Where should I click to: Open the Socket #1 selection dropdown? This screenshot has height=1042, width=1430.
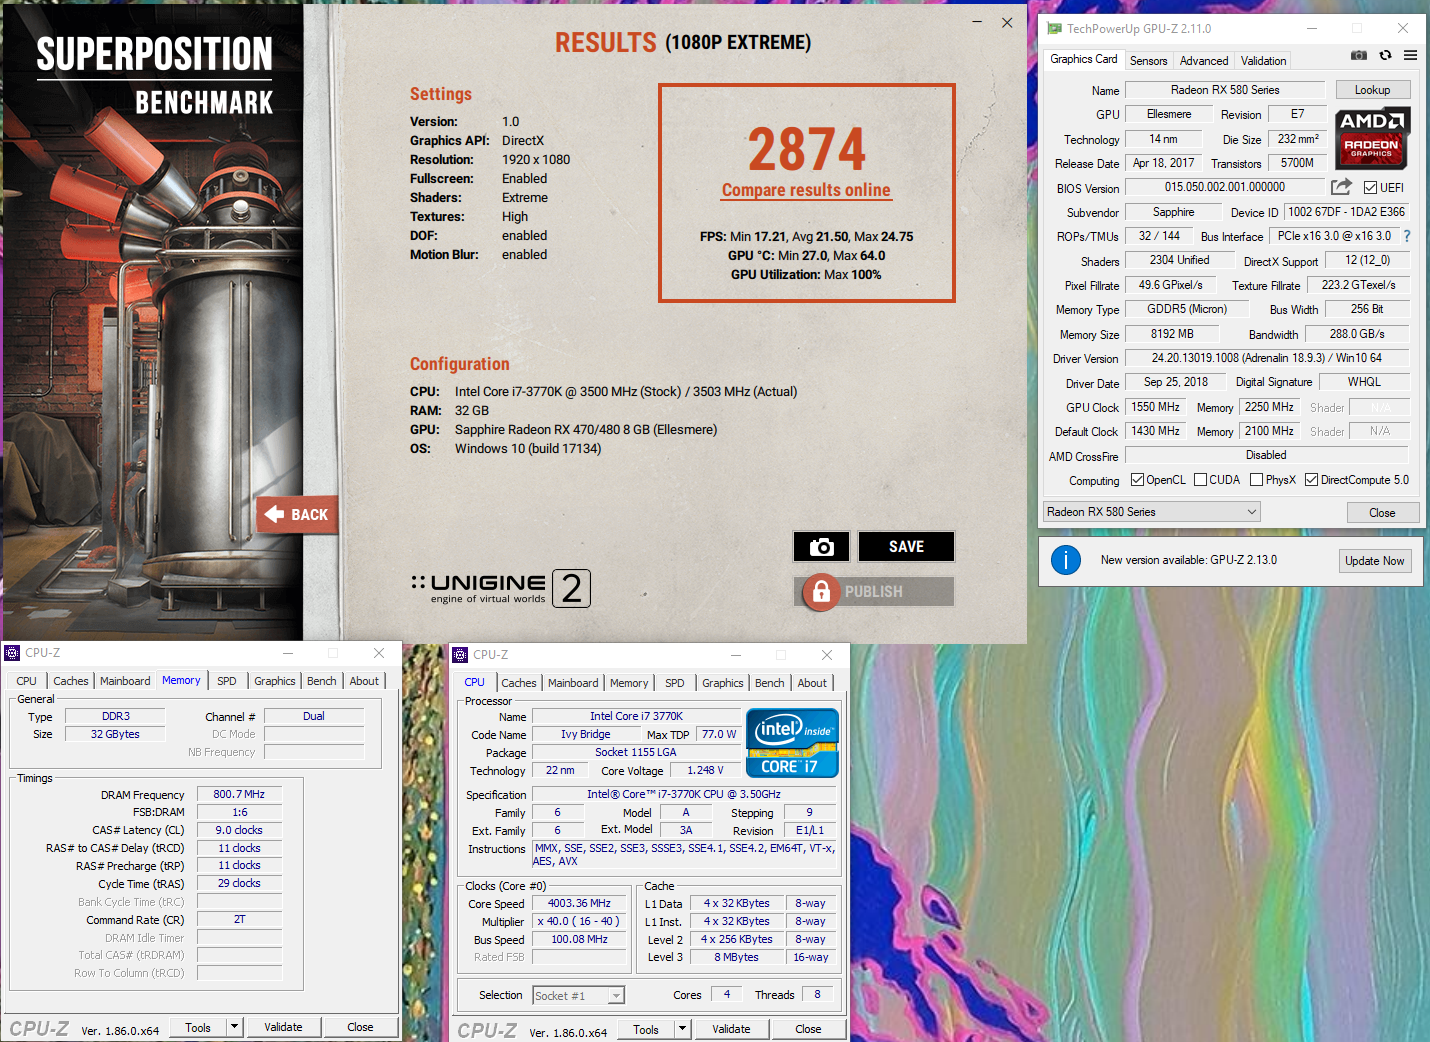[578, 995]
